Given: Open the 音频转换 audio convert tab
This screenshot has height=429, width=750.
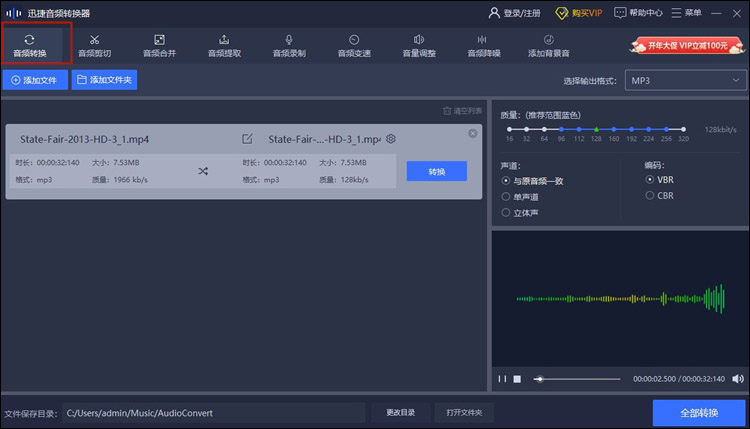Looking at the screenshot, I should click(30, 45).
